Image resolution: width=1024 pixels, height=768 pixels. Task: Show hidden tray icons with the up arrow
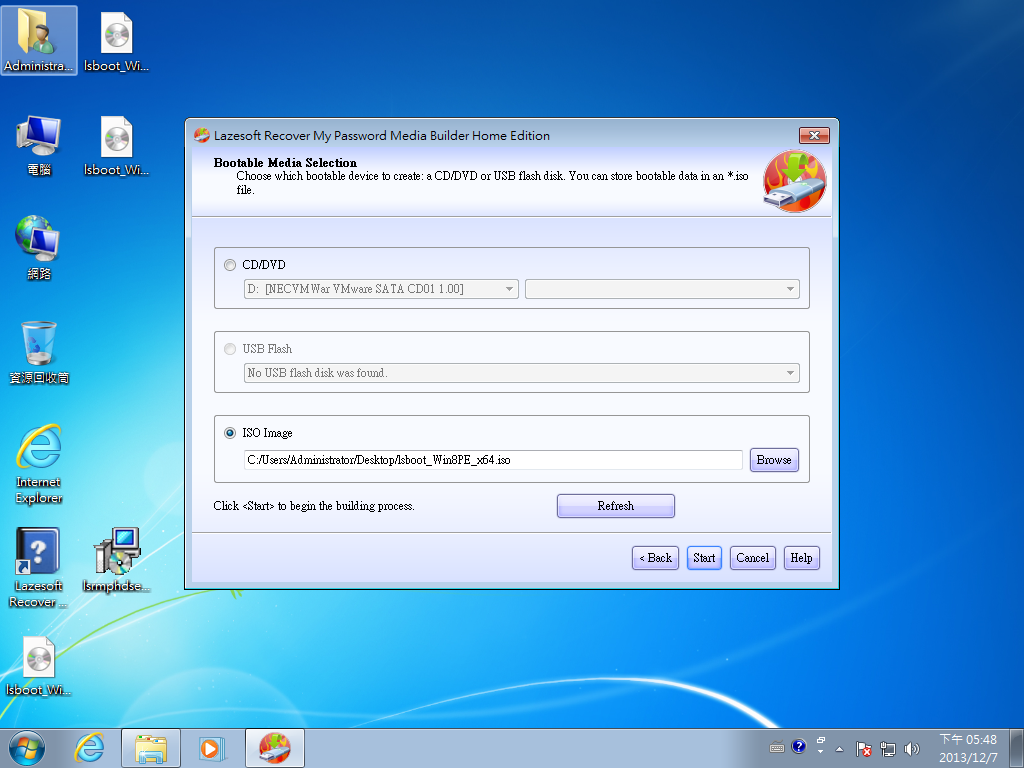coord(839,749)
